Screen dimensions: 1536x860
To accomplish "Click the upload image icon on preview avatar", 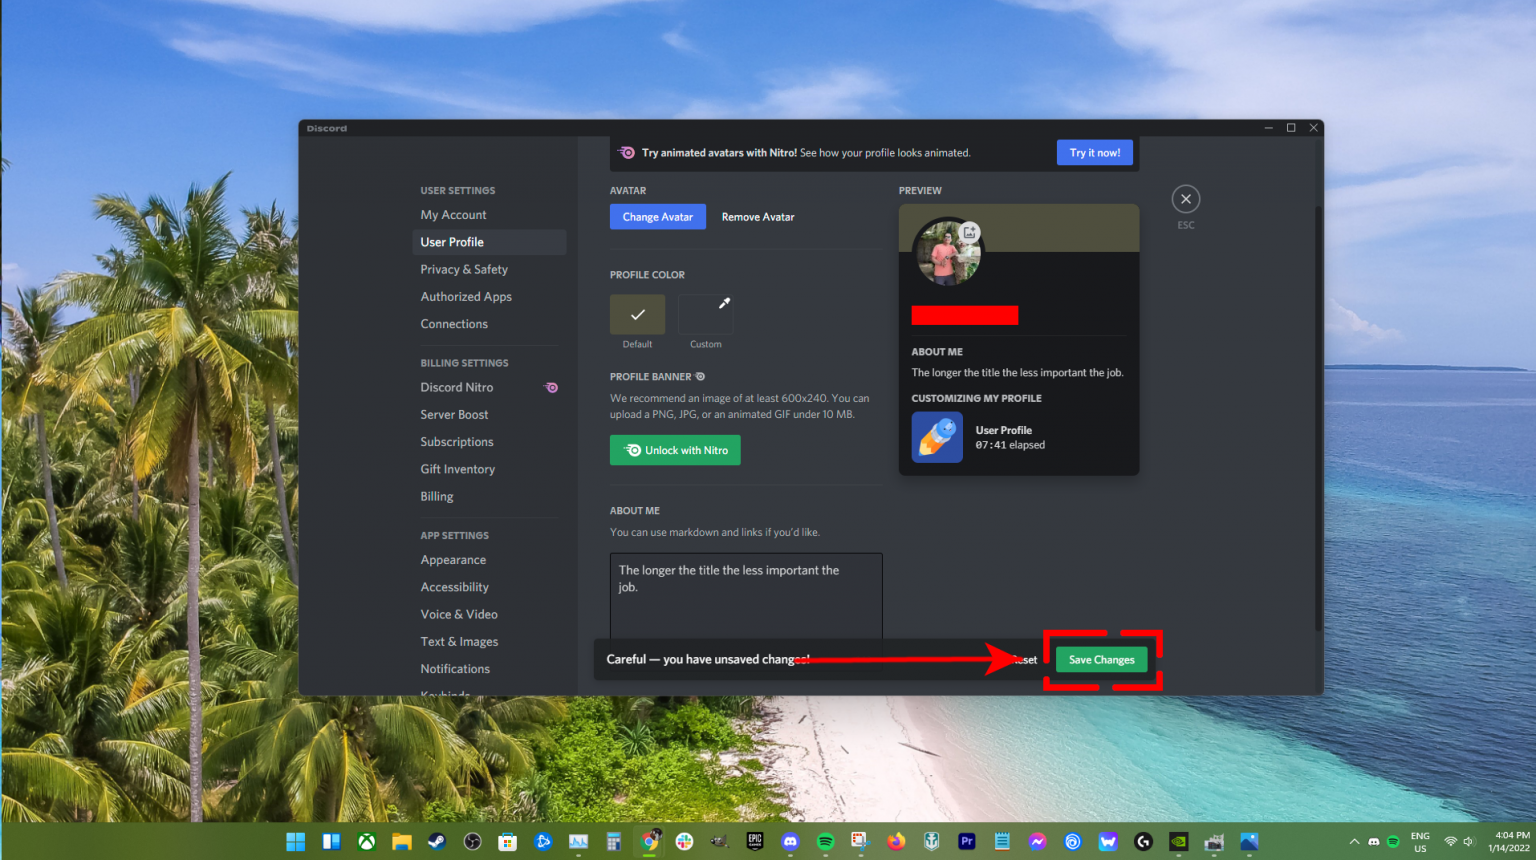I will (x=969, y=233).
